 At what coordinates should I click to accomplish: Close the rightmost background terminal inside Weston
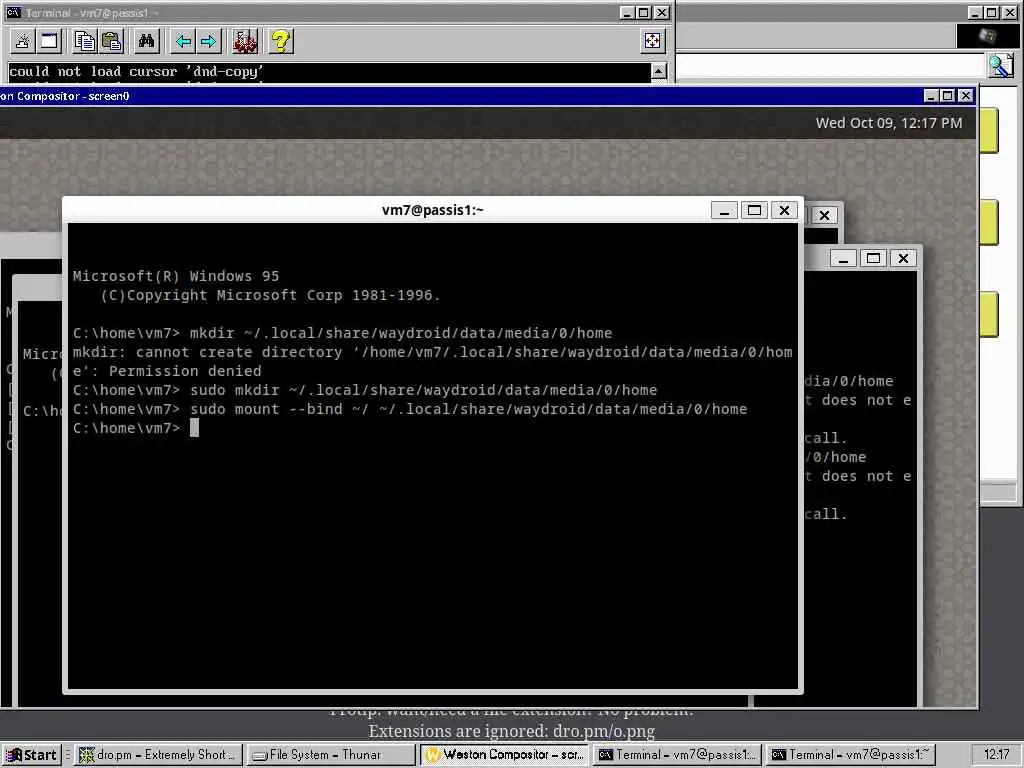[903, 259]
